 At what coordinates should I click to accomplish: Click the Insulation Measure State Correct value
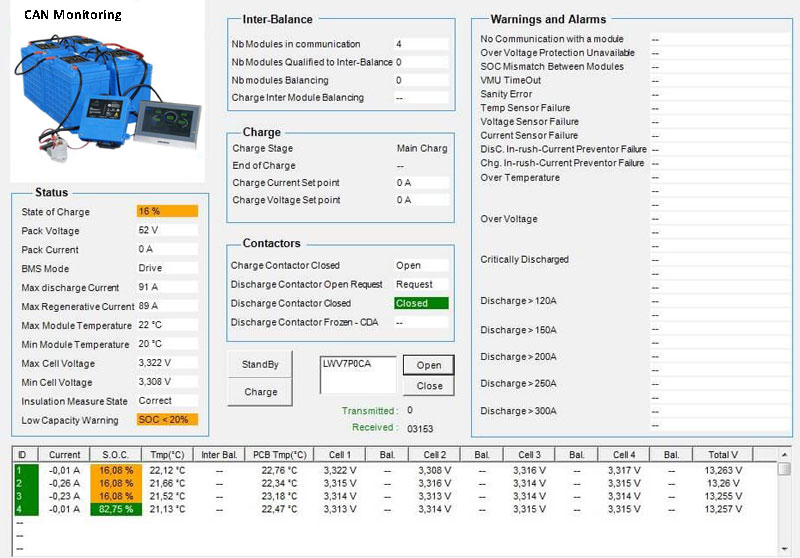167,400
